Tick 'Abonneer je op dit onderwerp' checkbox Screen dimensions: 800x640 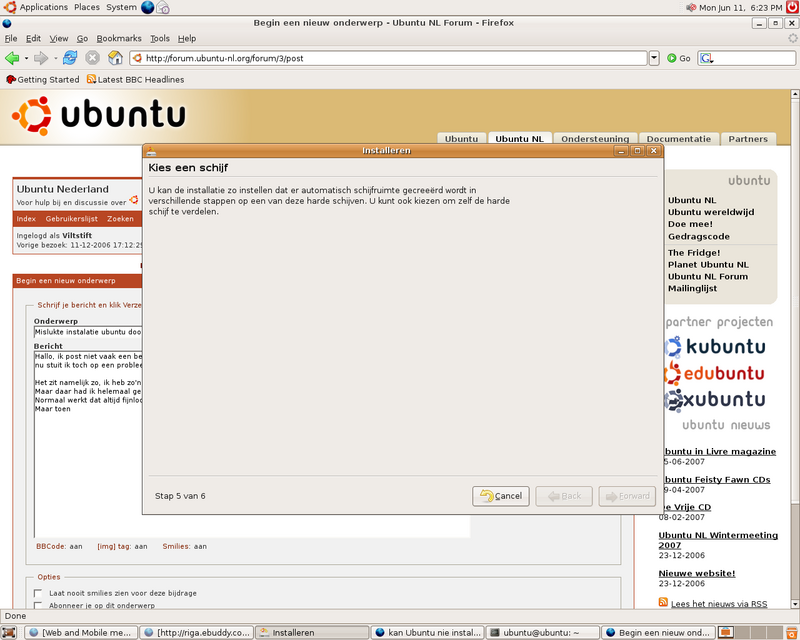point(38,605)
